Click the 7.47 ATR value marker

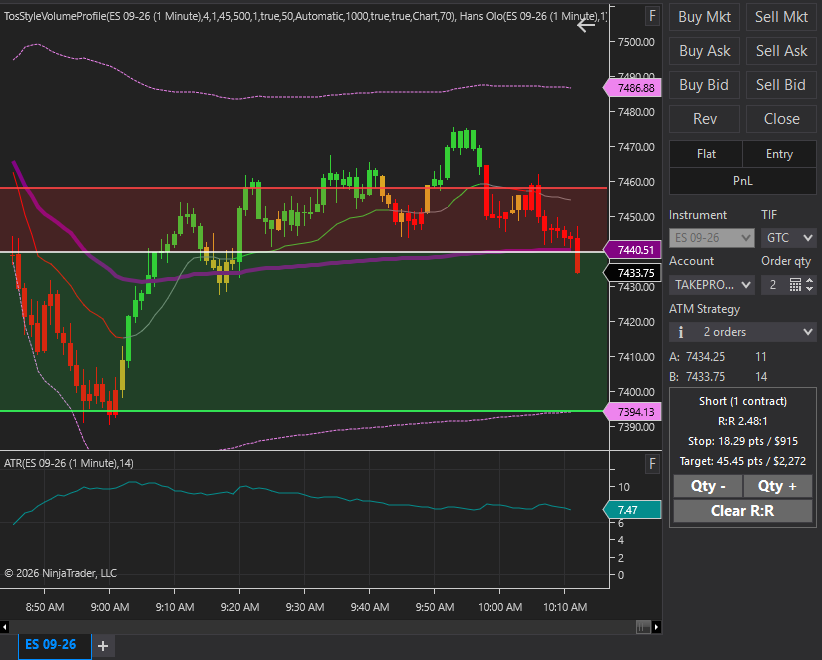pos(632,510)
